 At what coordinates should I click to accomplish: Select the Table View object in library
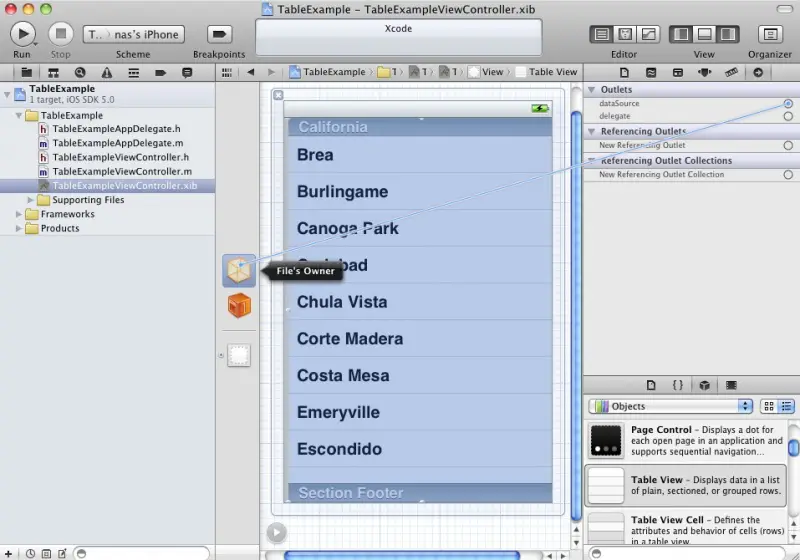pyautogui.click(x=685, y=486)
